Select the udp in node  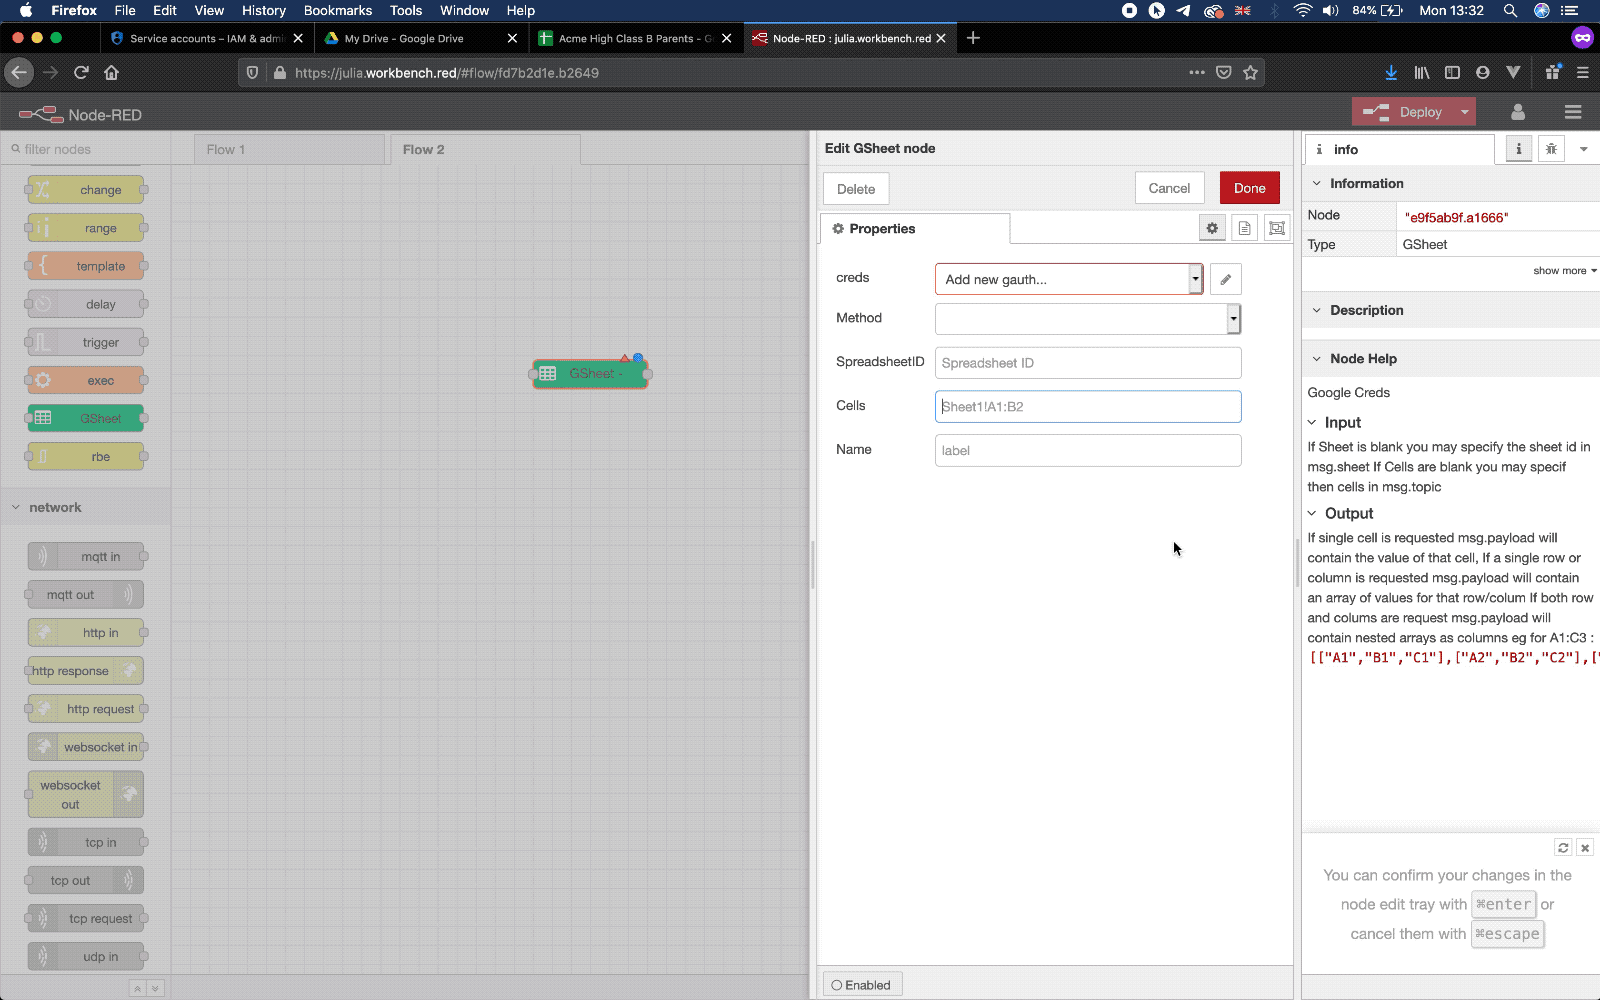tap(86, 956)
